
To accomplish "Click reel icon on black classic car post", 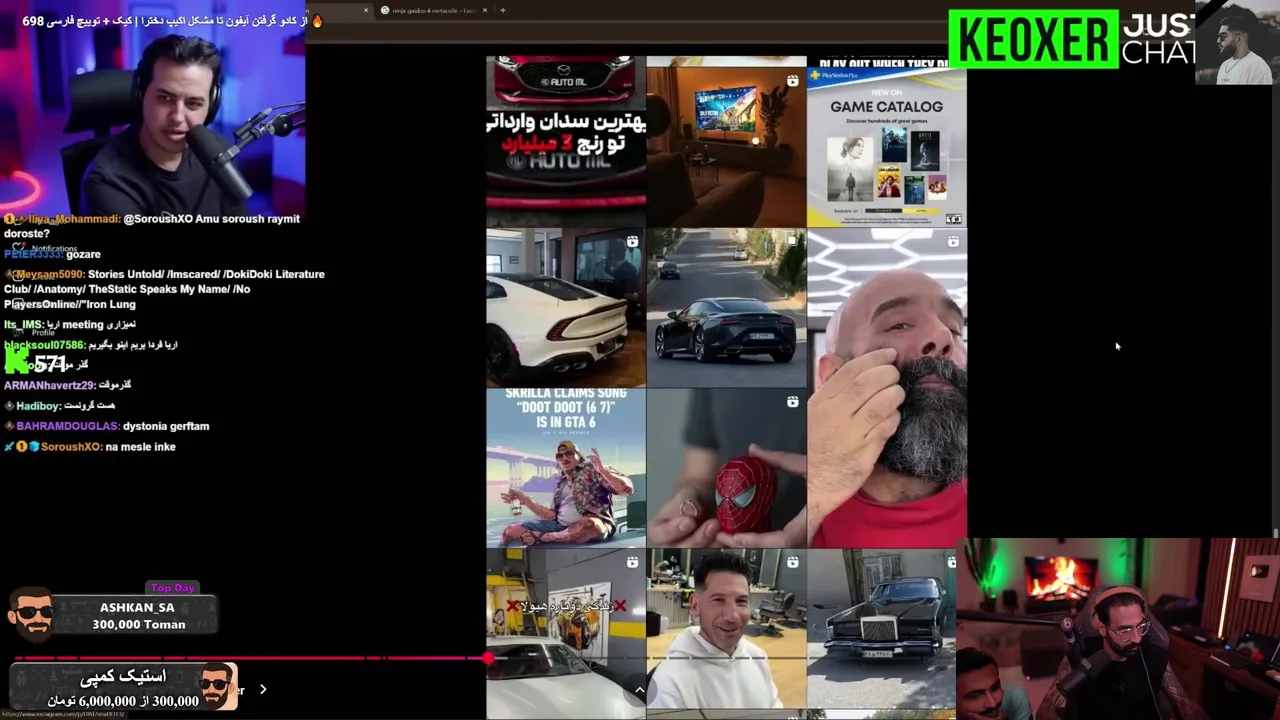I will tap(953, 562).
